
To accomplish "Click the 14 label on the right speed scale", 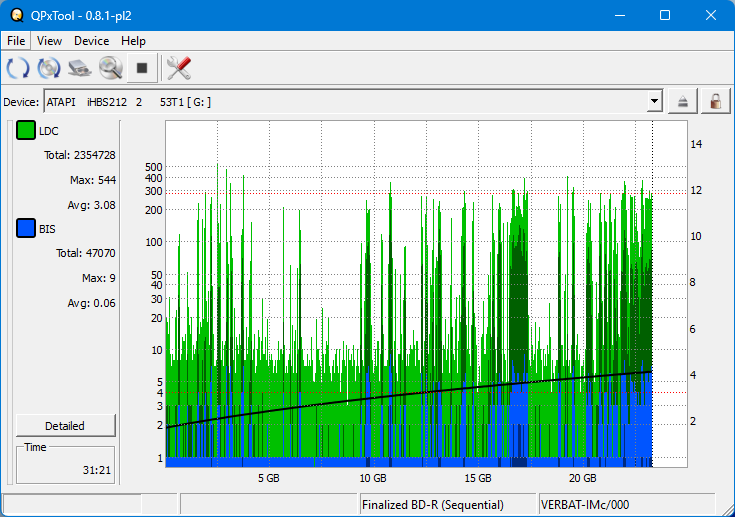I will point(696,144).
